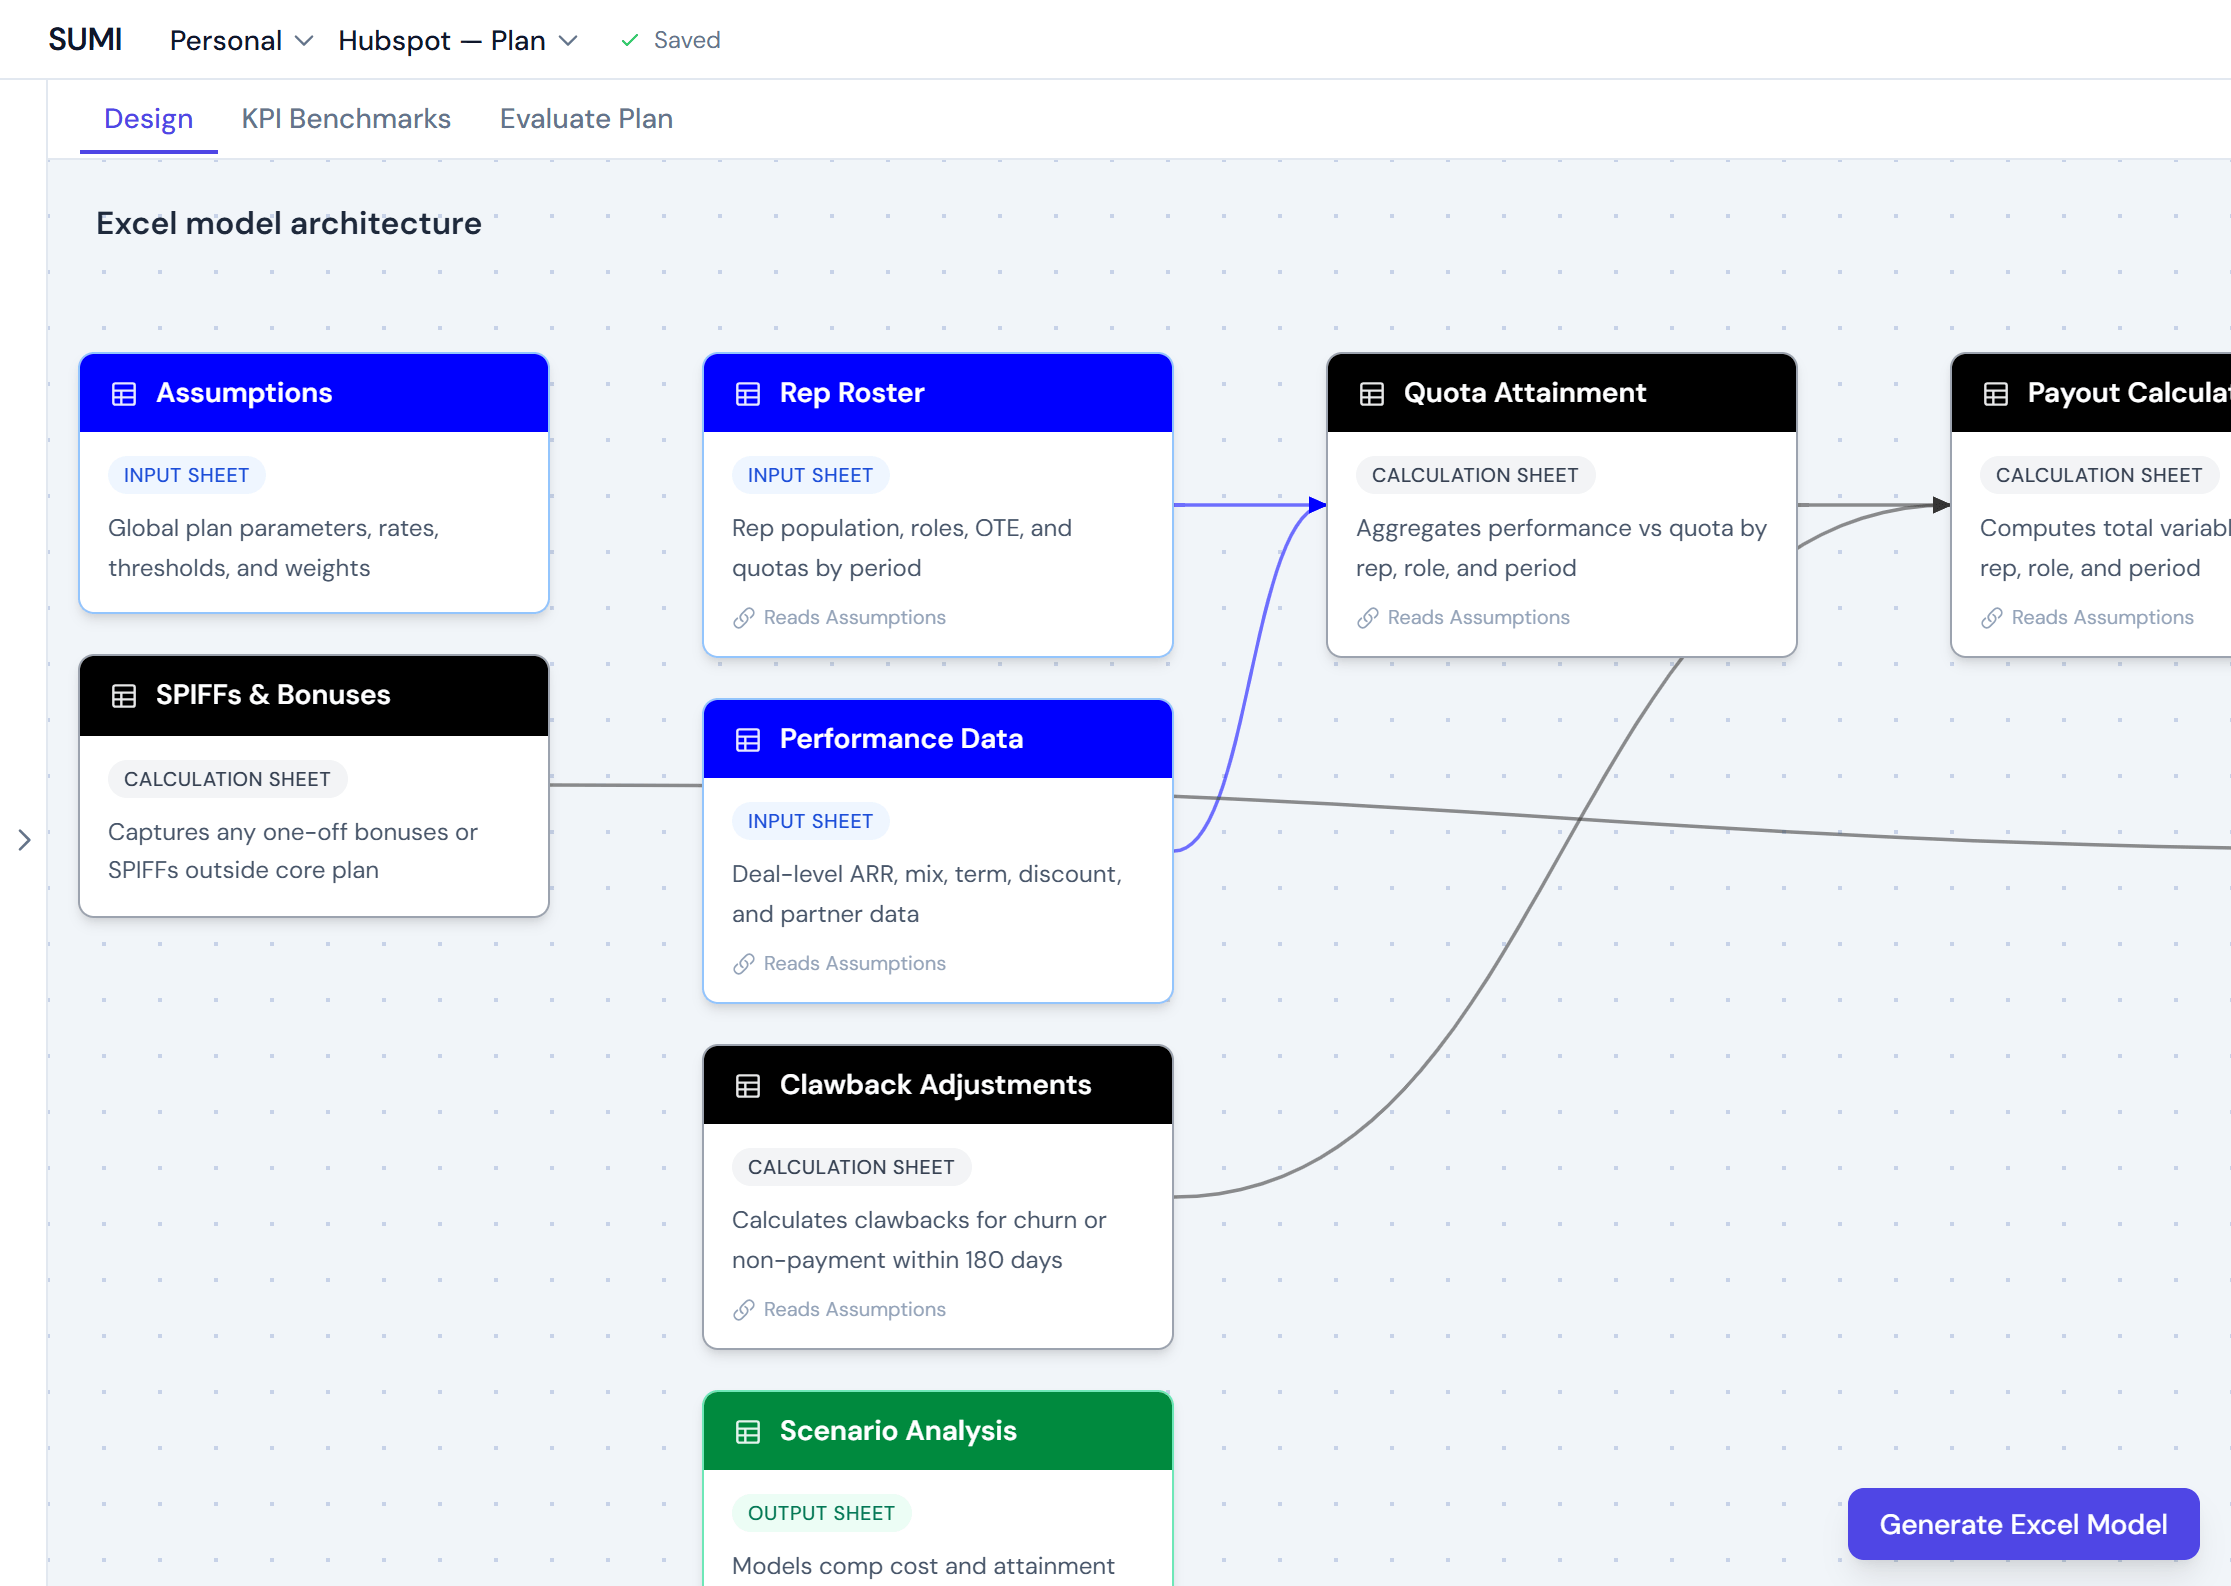Click the Rep Roster sheet table icon
The height and width of the screenshot is (1586, 2231).
coord(748,394)
